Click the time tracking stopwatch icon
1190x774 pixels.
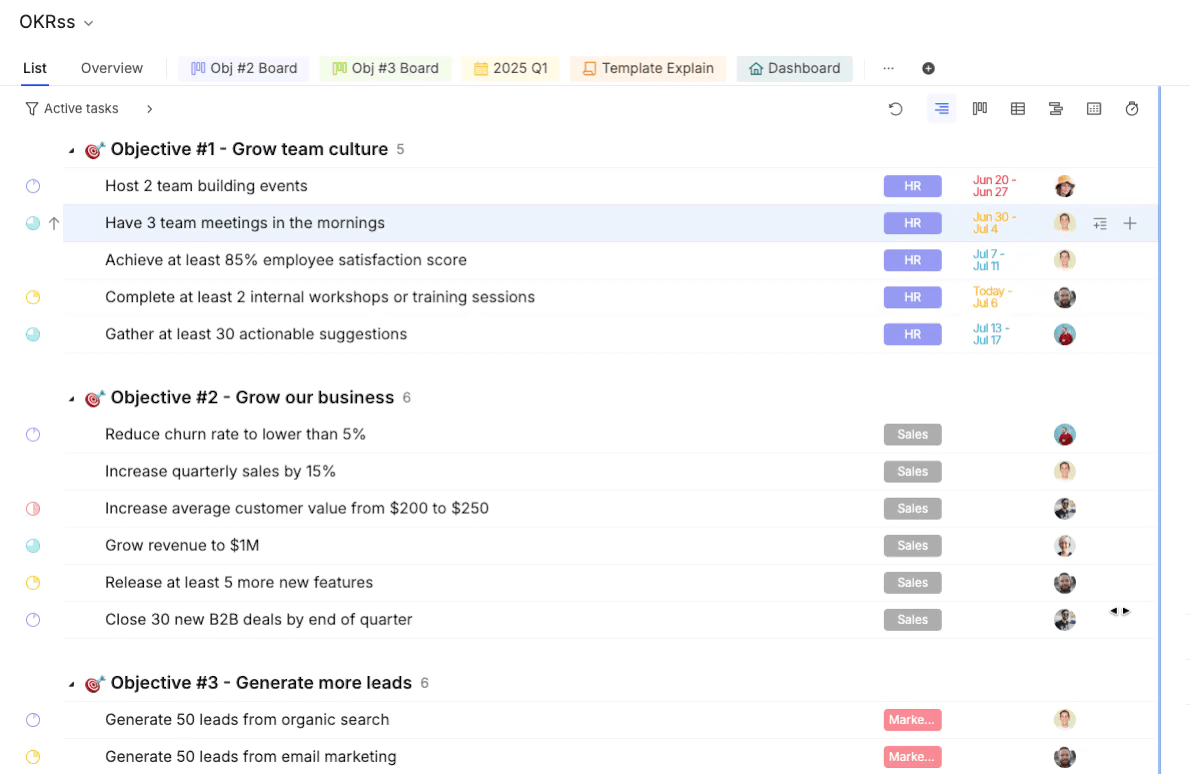point(1132,109)
